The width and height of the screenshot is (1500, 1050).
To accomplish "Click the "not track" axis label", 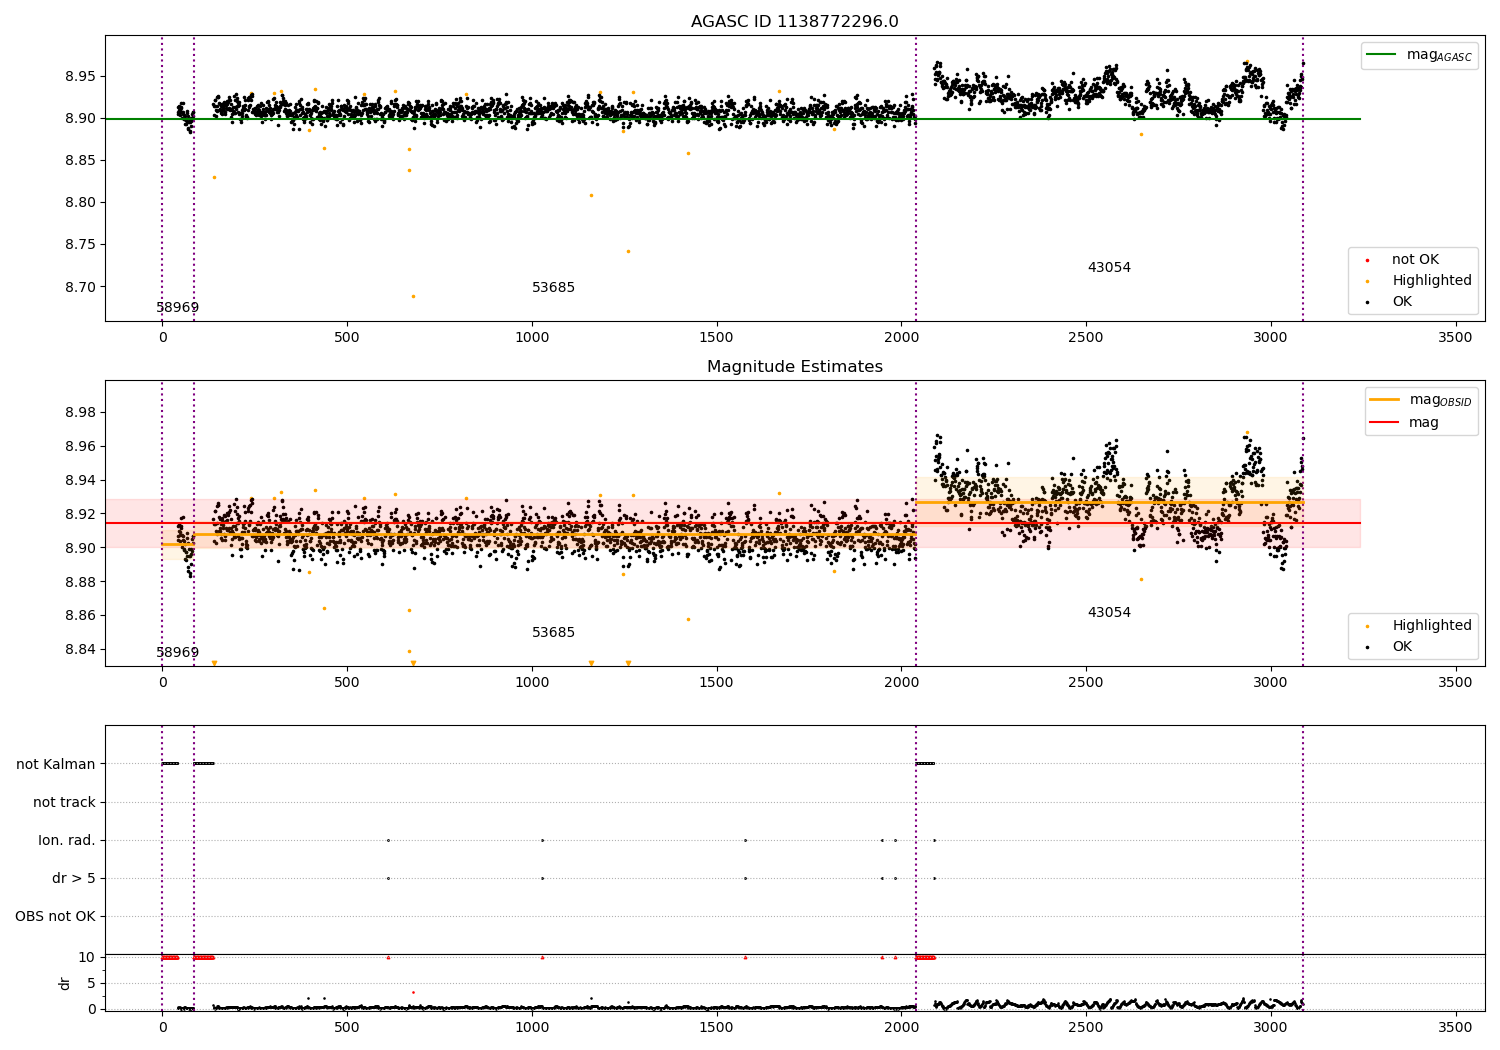I will tap(64, 802).
